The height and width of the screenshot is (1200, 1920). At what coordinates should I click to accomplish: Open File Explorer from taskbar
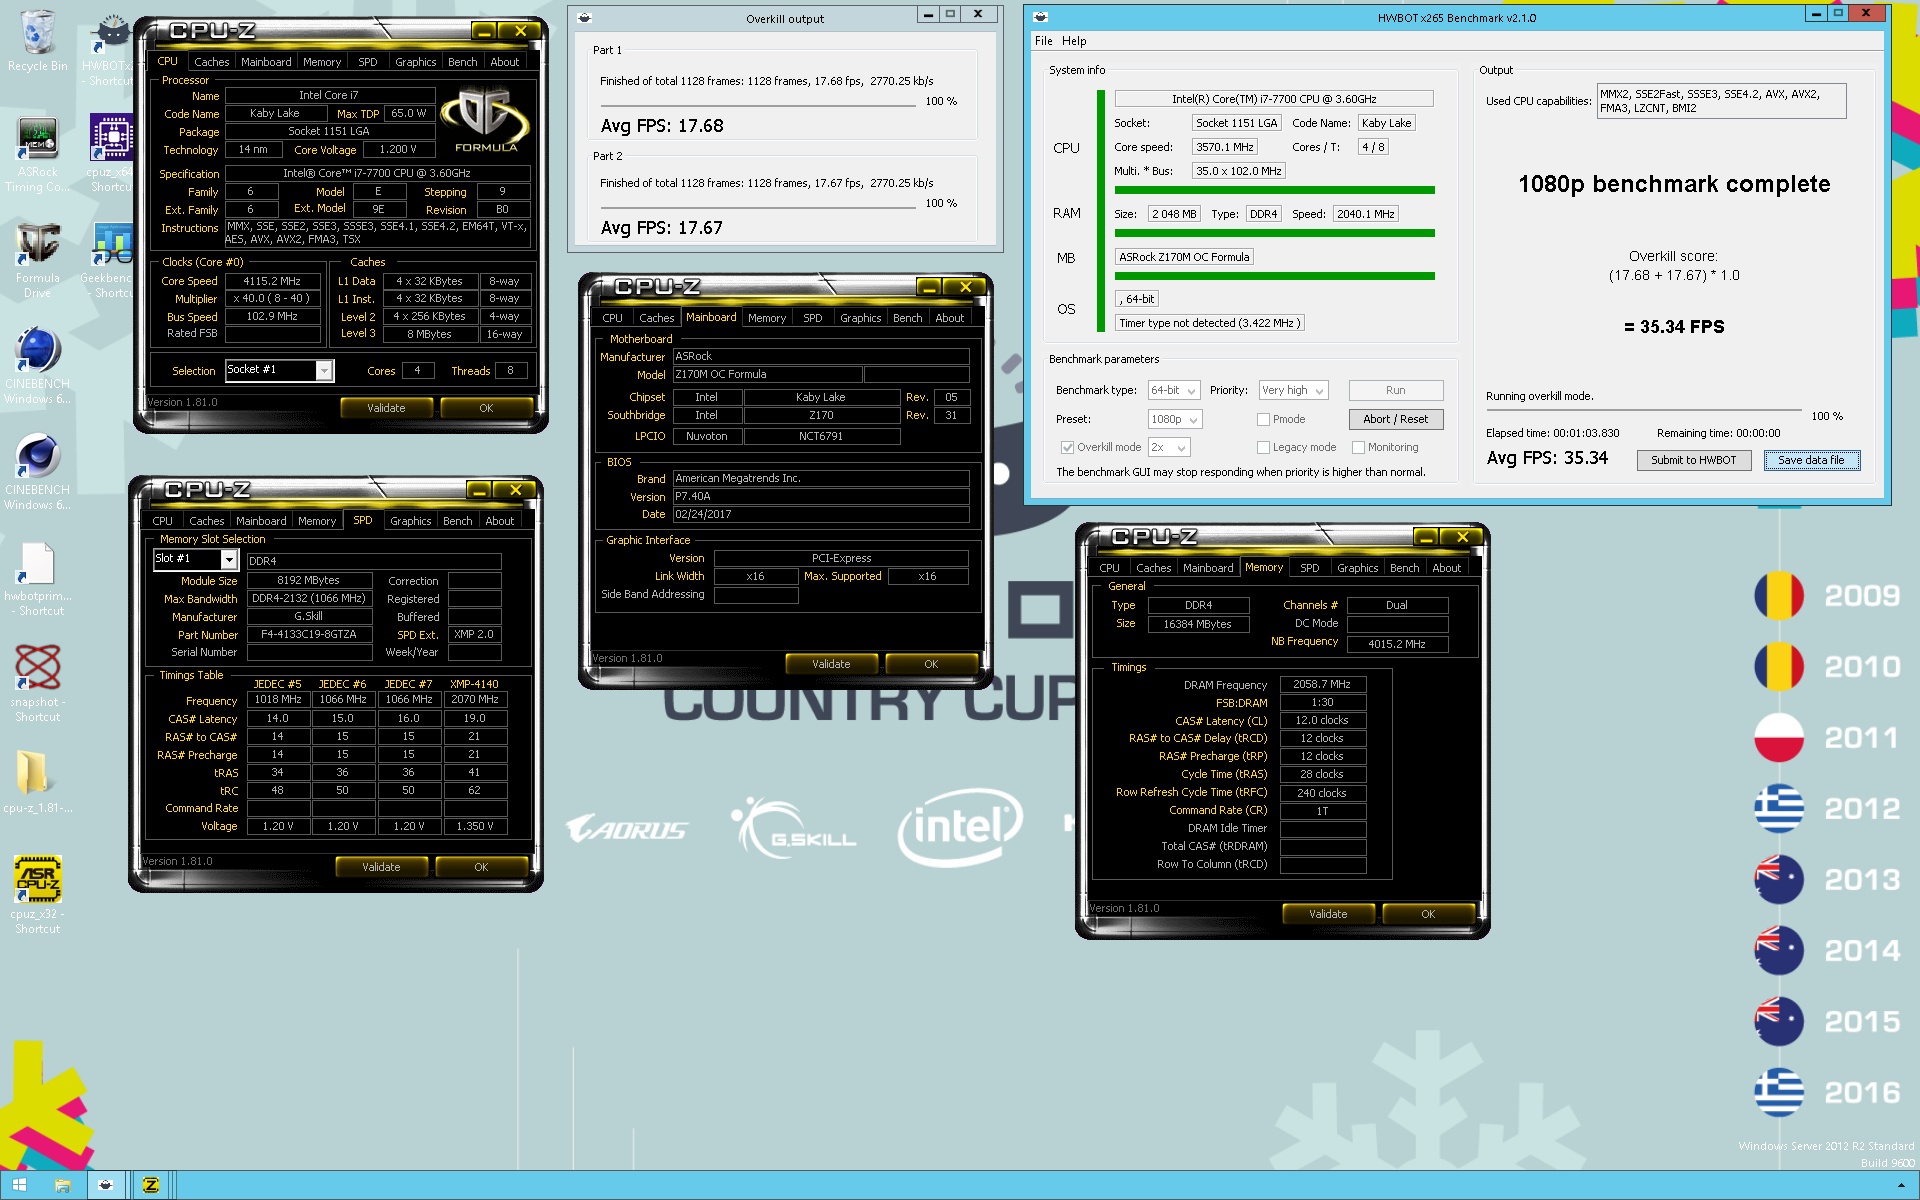[x=62, y=1185]
